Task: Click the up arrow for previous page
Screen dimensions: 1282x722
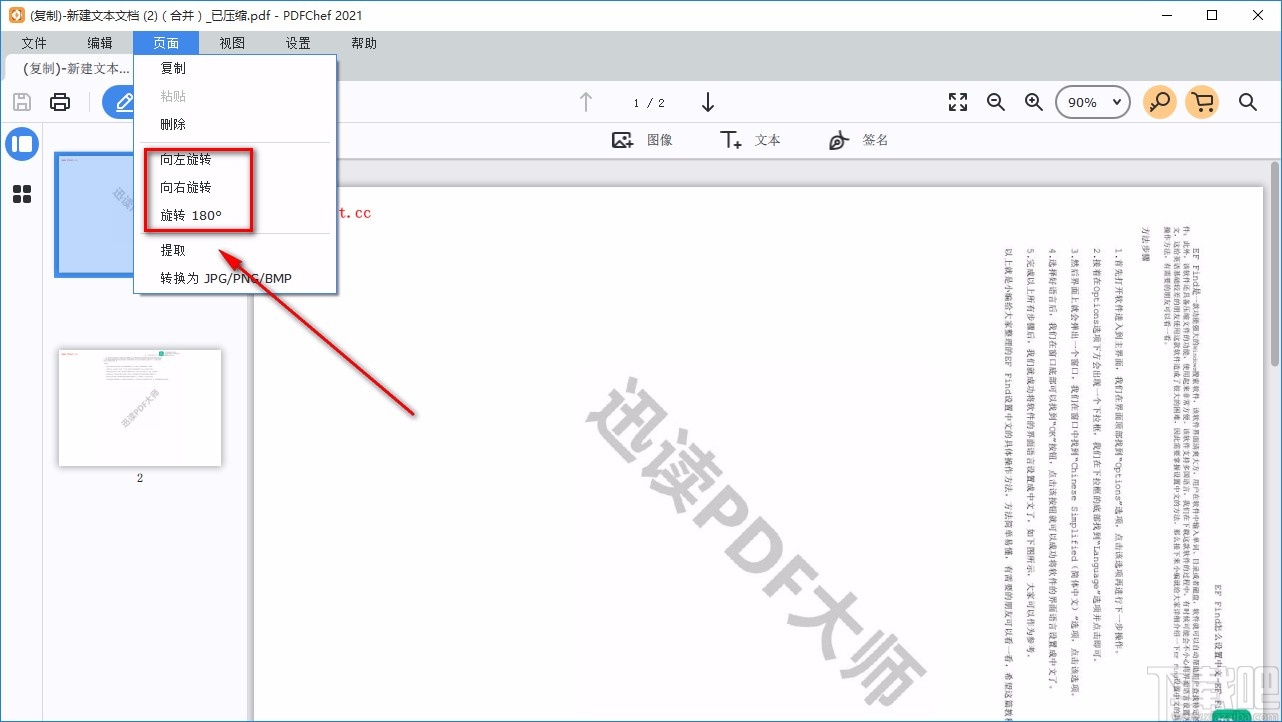Action: [x=586, y=102]
